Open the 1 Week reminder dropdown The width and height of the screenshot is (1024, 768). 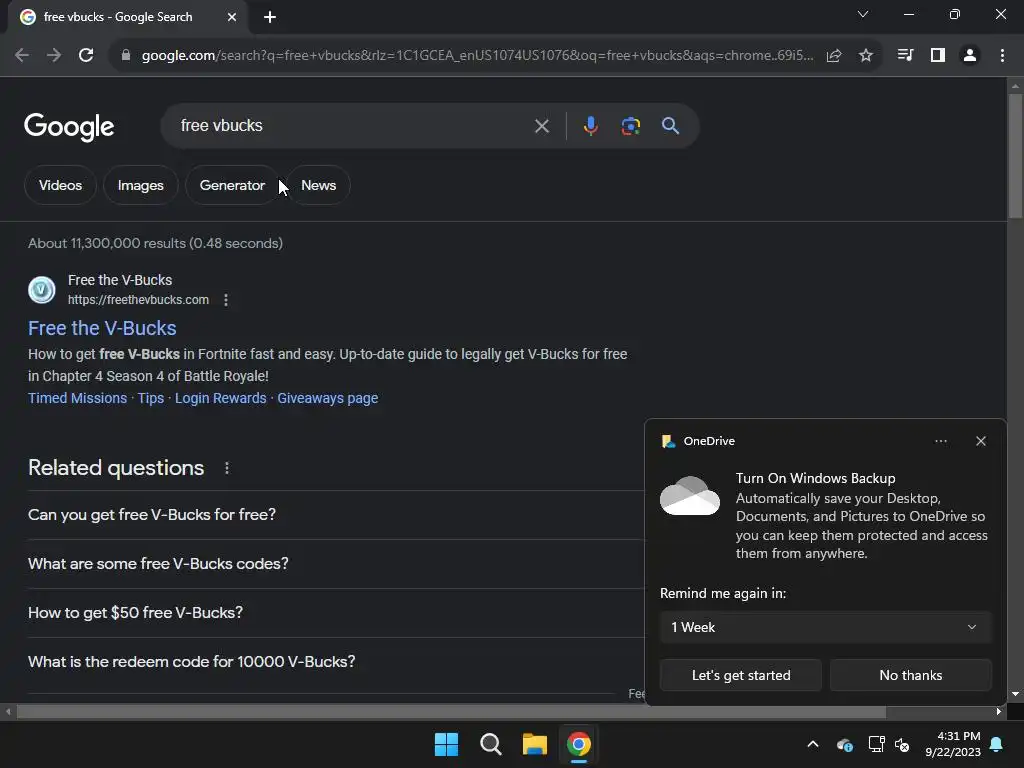(x=825, y=628)
